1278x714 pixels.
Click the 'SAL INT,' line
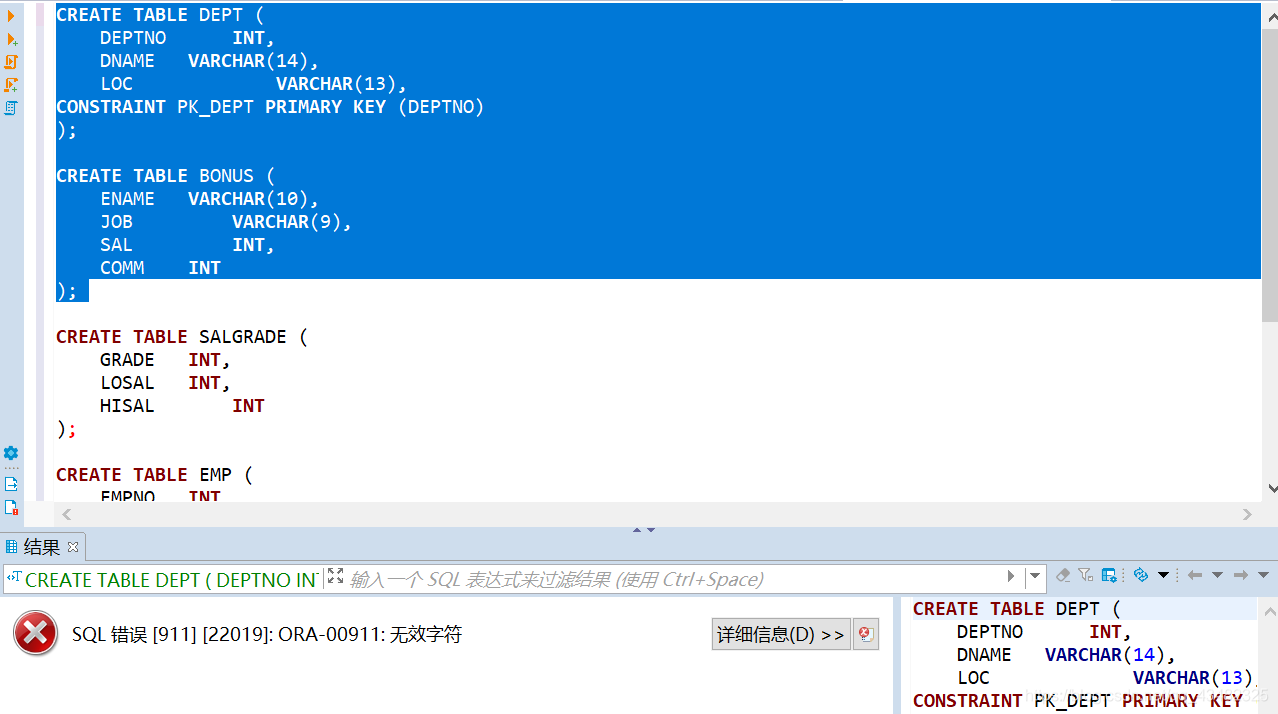click(187, 245)
